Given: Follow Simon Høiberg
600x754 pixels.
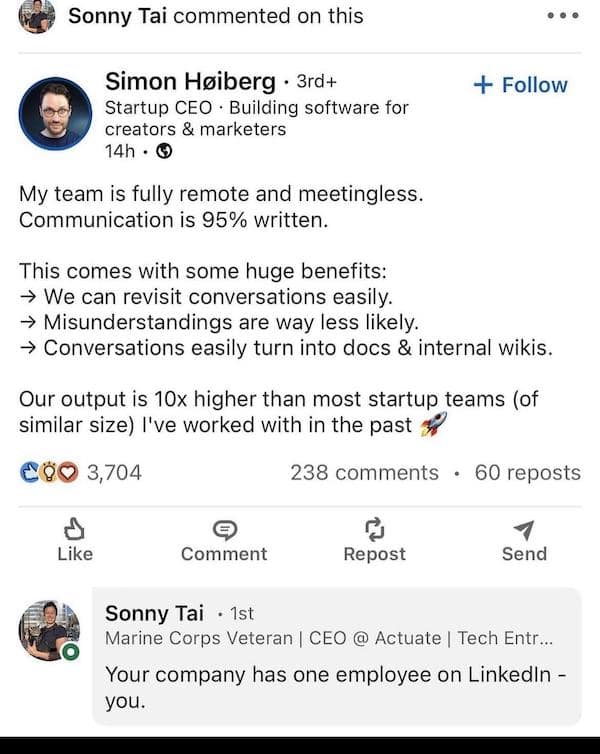Looking at the screenshot, I should click(x=519, y=85).
